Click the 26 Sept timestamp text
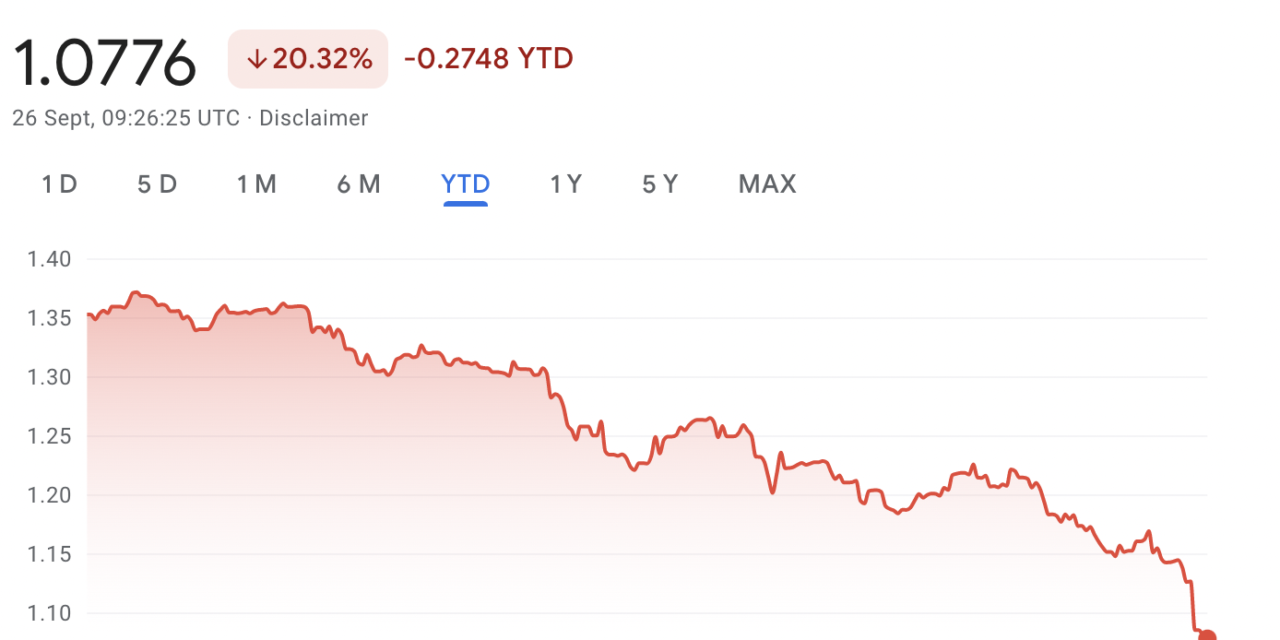 (125, 117)
